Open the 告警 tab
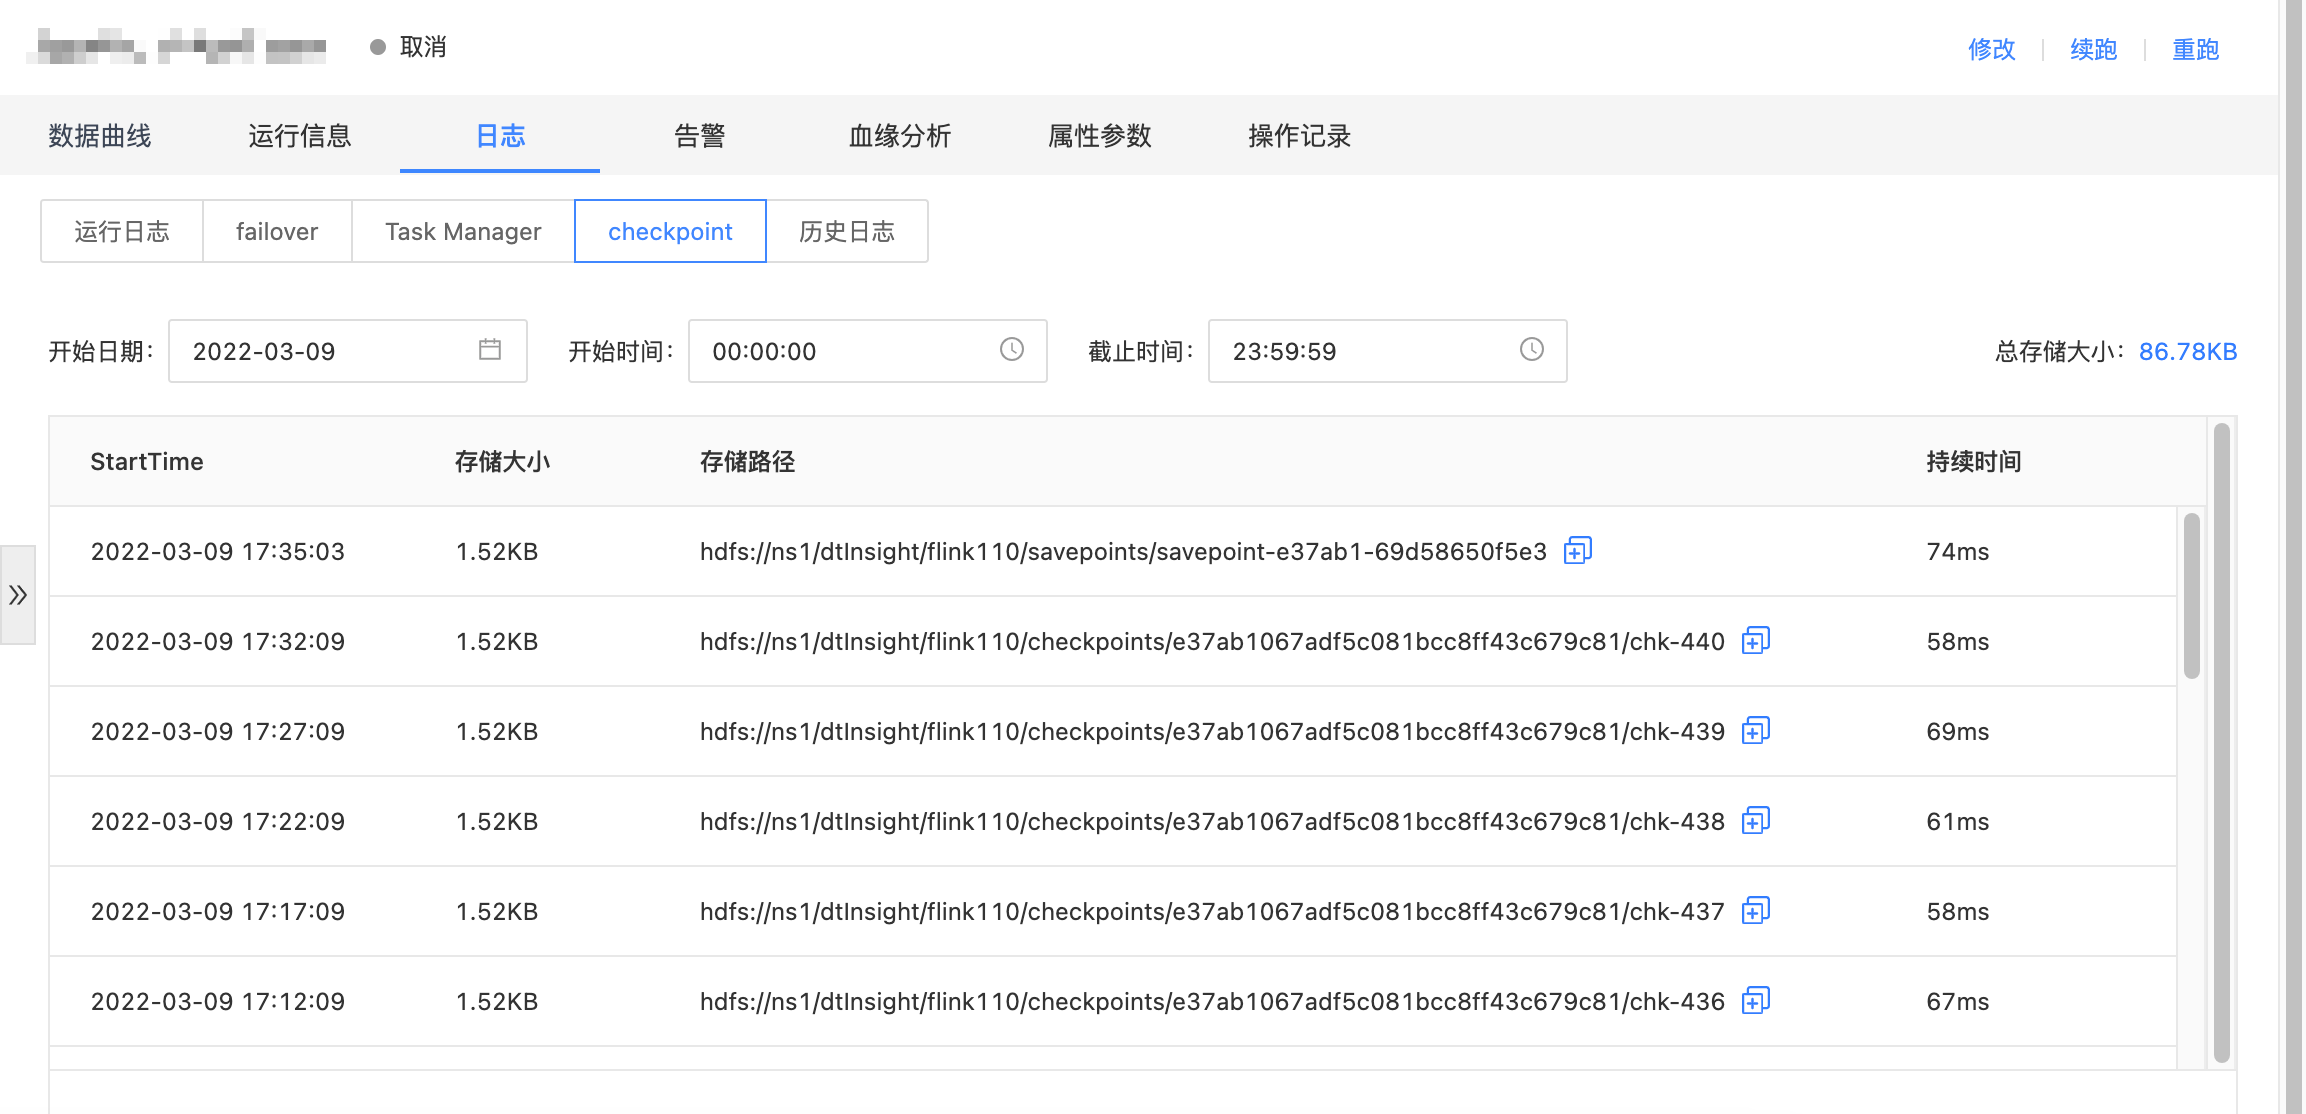The image size is (2306, 1114). coord(700,136)
